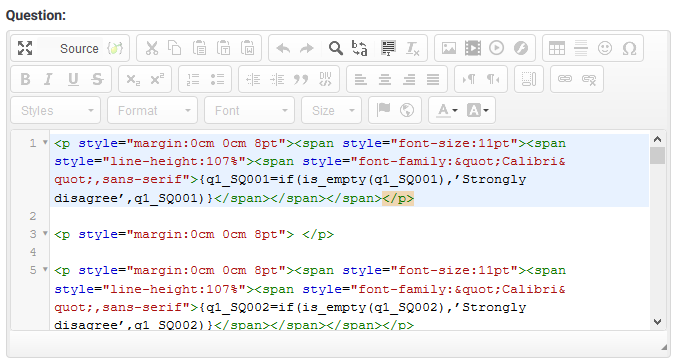
Task: Click the LimeSurvey replacement fields icon
Action: coord(115,48)
